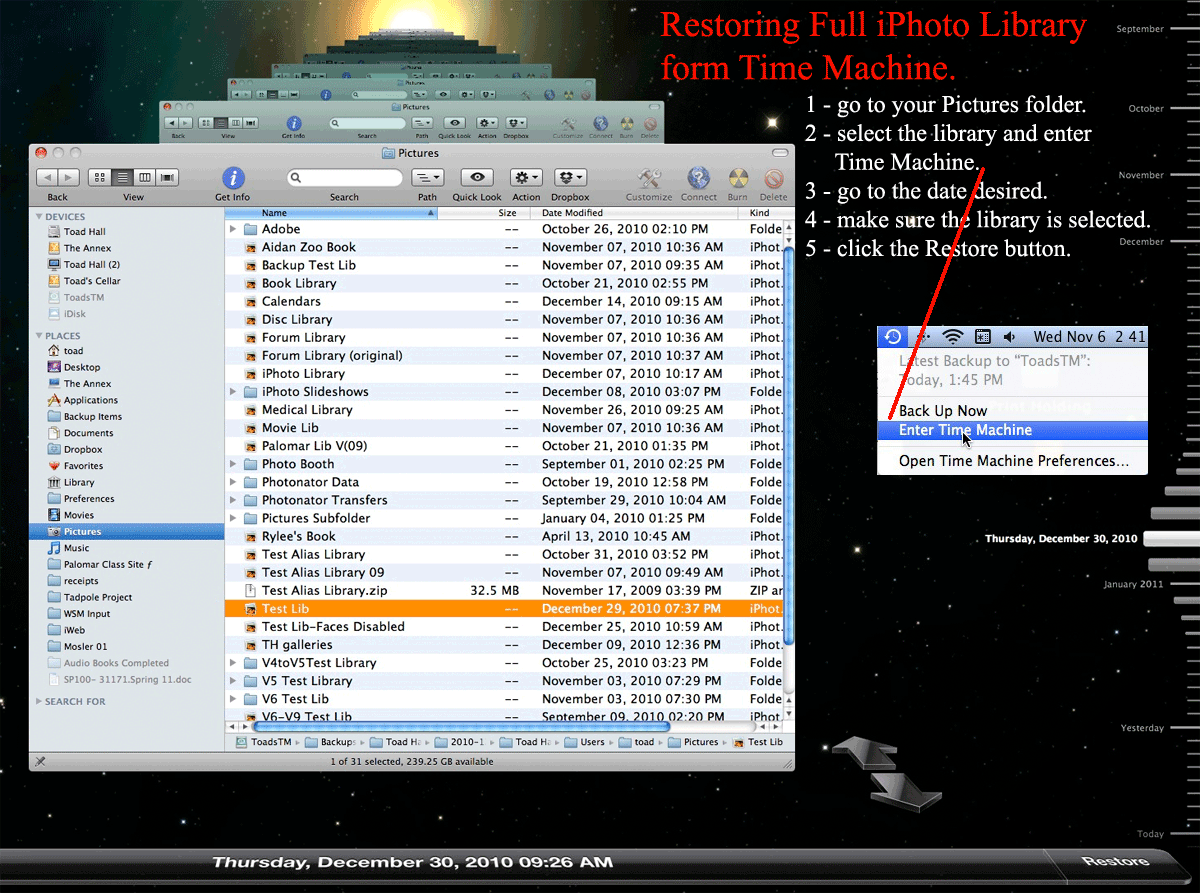Collapse the PLACES sidebar section

[x=39, y=336]
